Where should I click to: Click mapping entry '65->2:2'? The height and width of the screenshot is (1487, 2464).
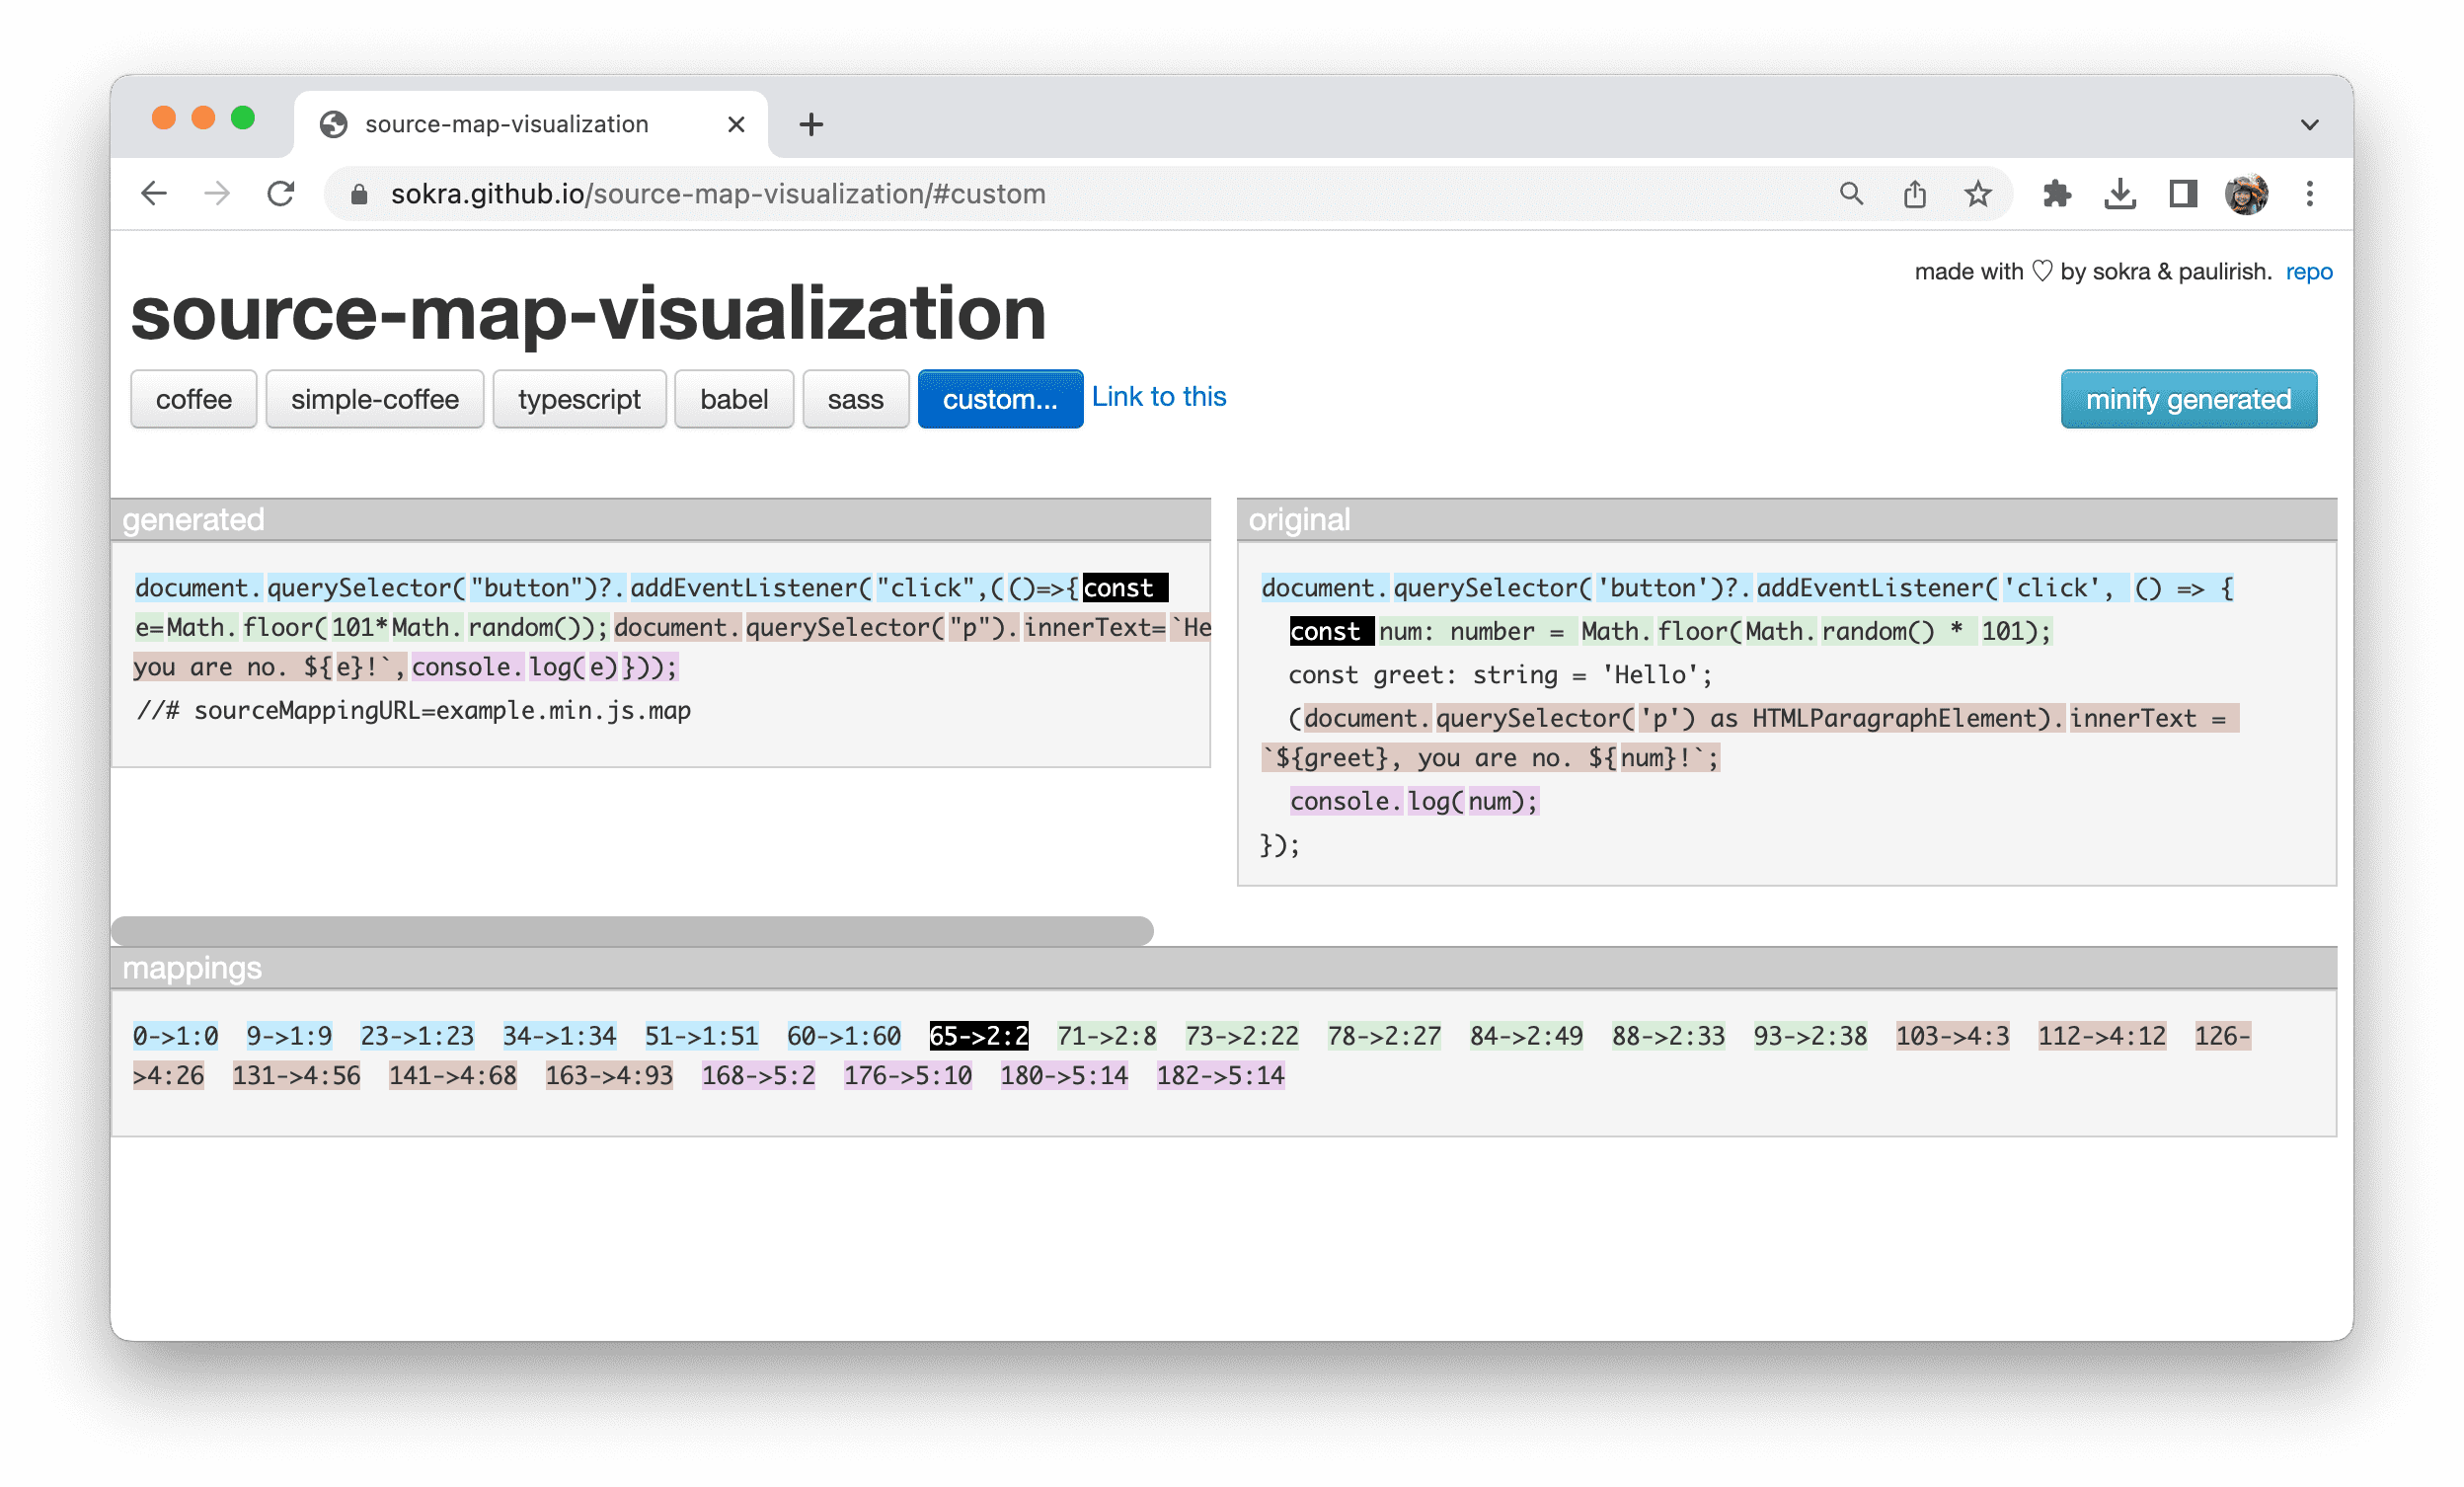coord(978,1031)
